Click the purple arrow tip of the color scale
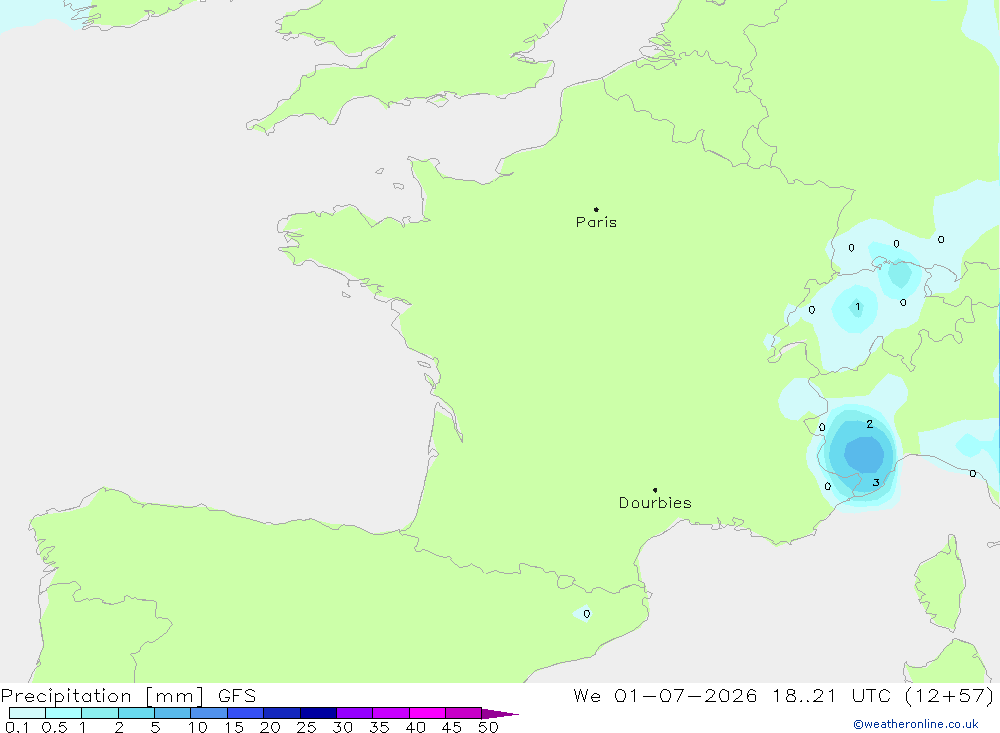This screenshot has height=733, width=1000. [500, 713]
